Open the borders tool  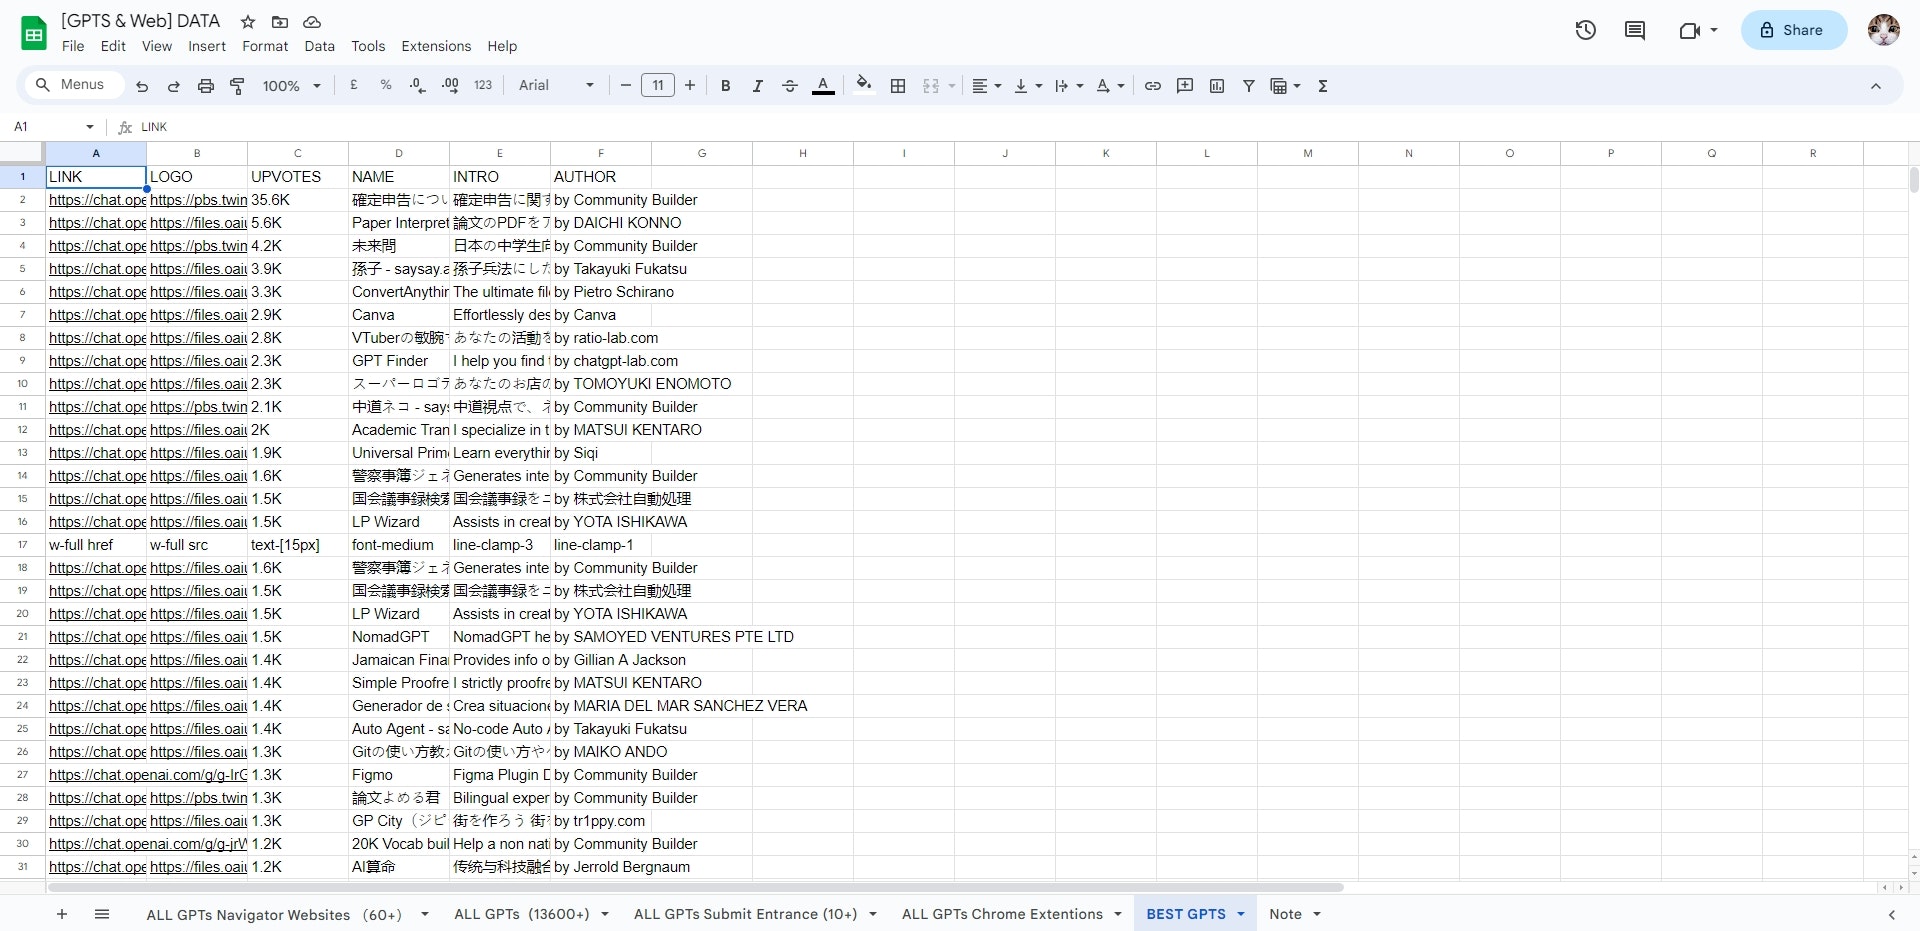tap(898, 86)
